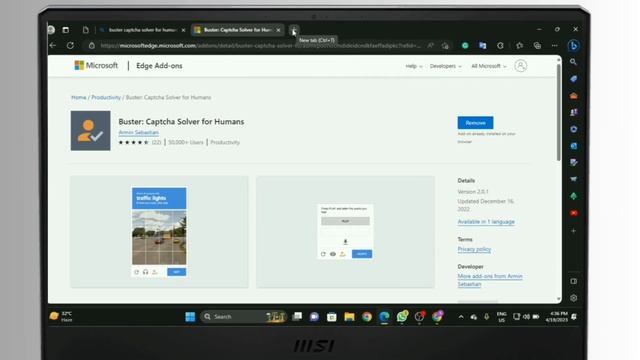Click the Microsoft logo in header

(96, 65)
